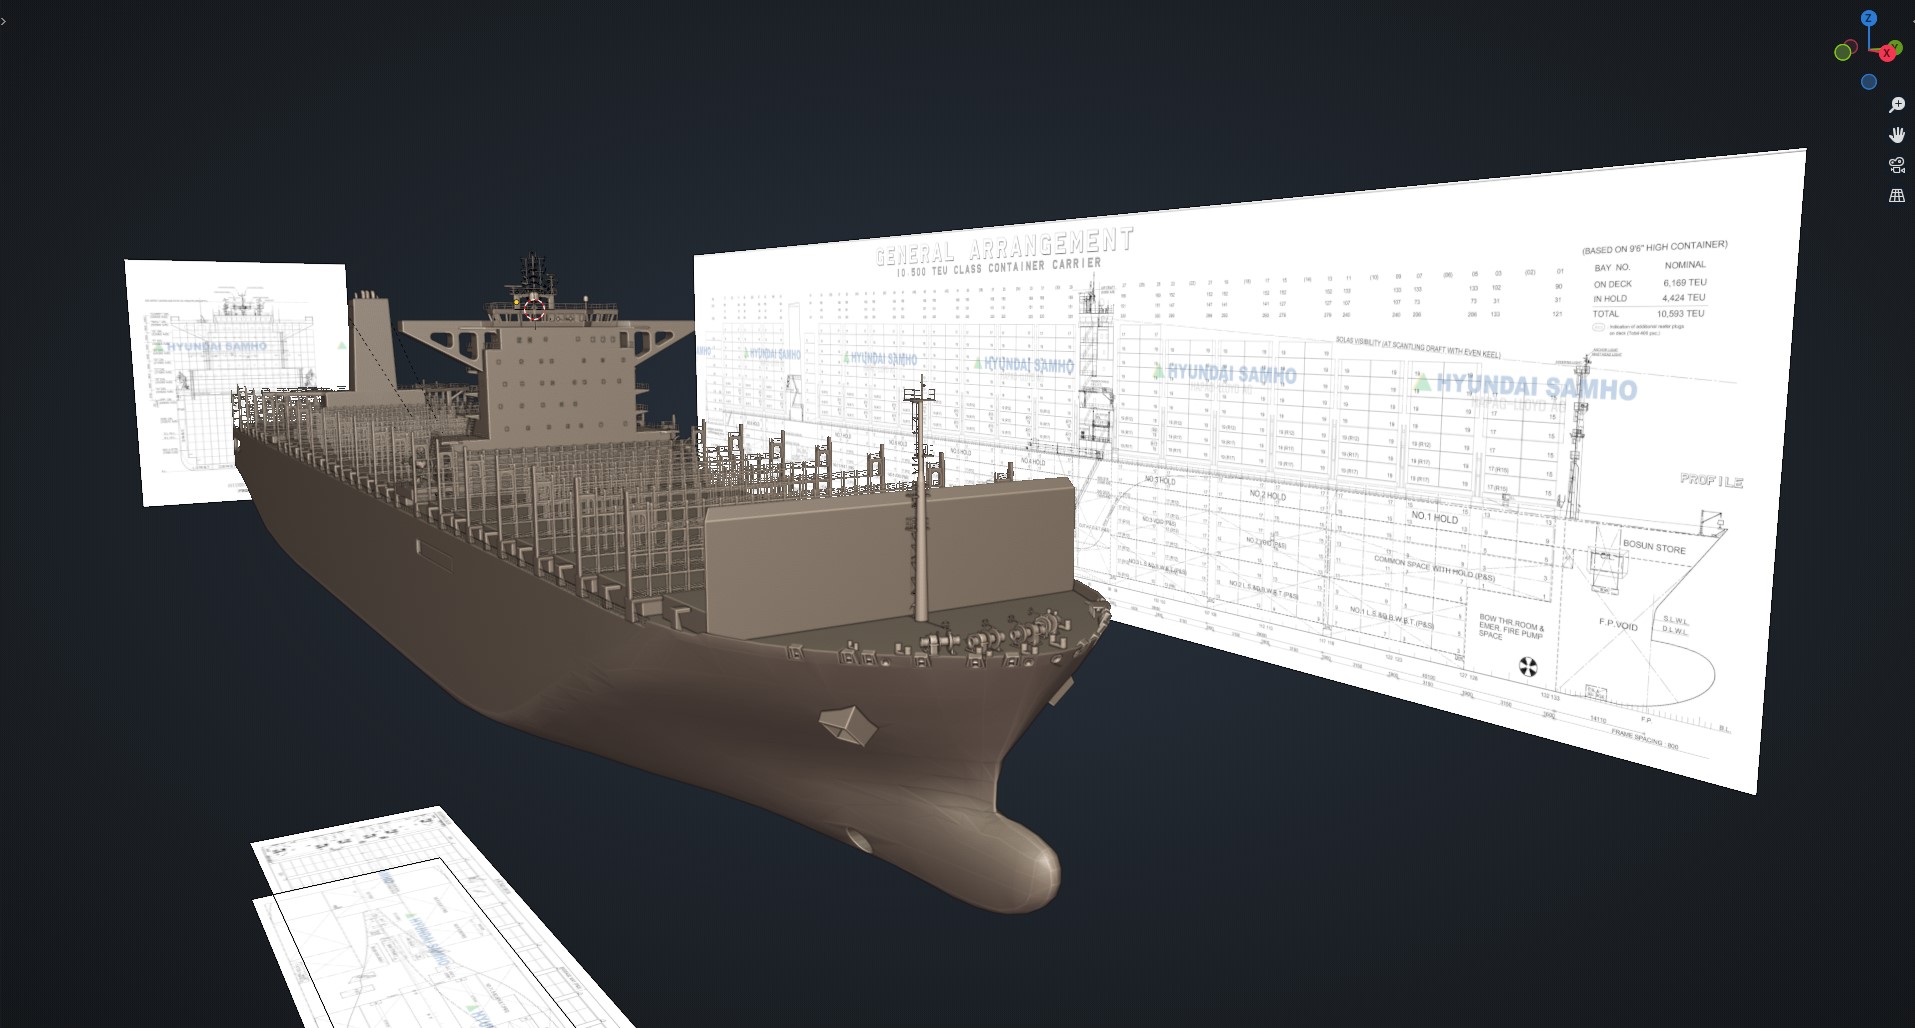Toggle the camera view icon
Image resolution: width=1915 pixels, height=1028 pixels.
[1896, 165]
